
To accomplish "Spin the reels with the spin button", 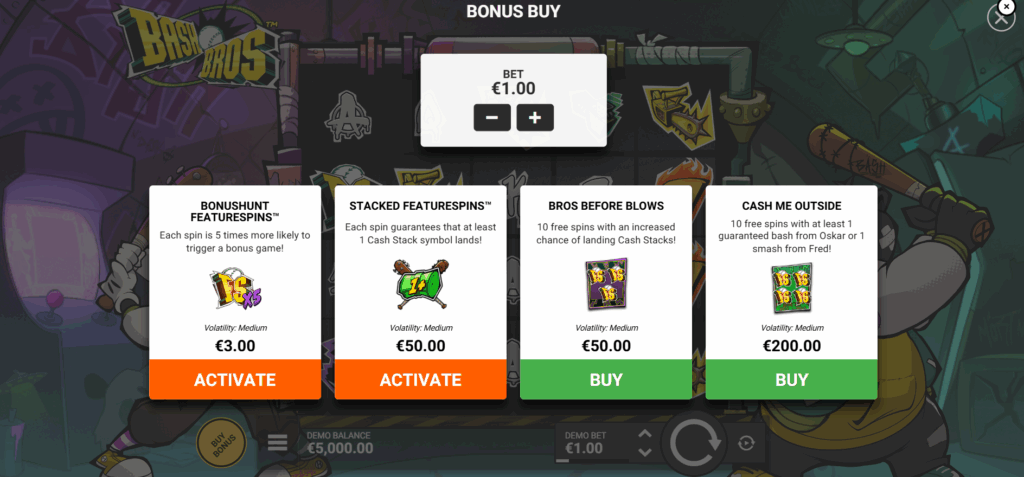I will [695, 444].
